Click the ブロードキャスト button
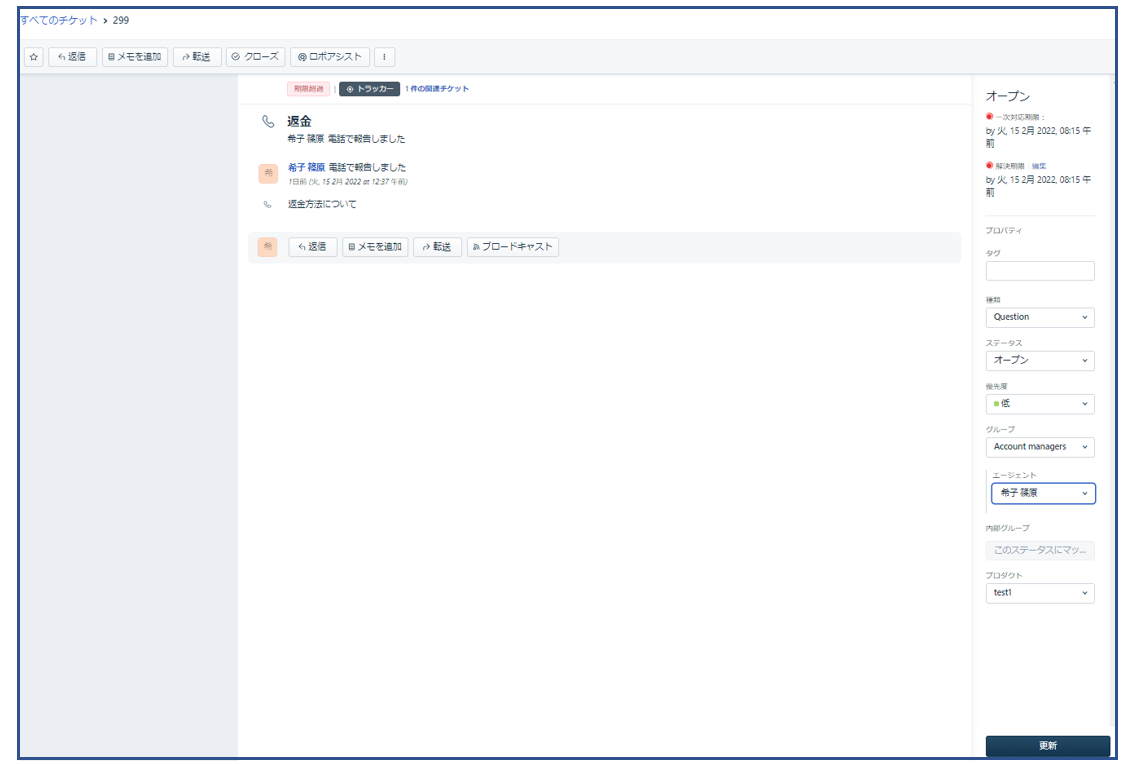 pyautogui.click(x=513, y=247)
